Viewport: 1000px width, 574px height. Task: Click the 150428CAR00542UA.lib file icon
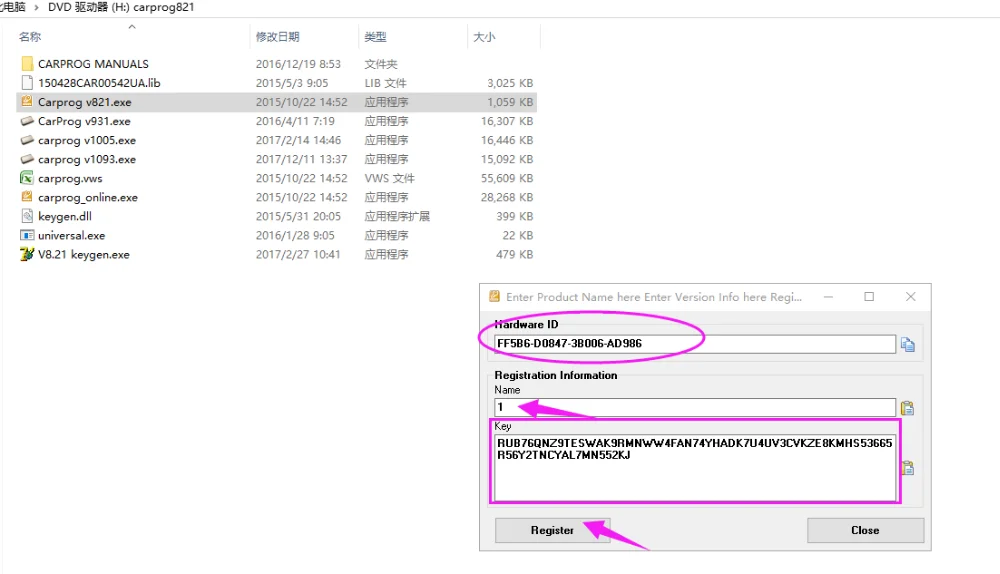tap(27, 83)
